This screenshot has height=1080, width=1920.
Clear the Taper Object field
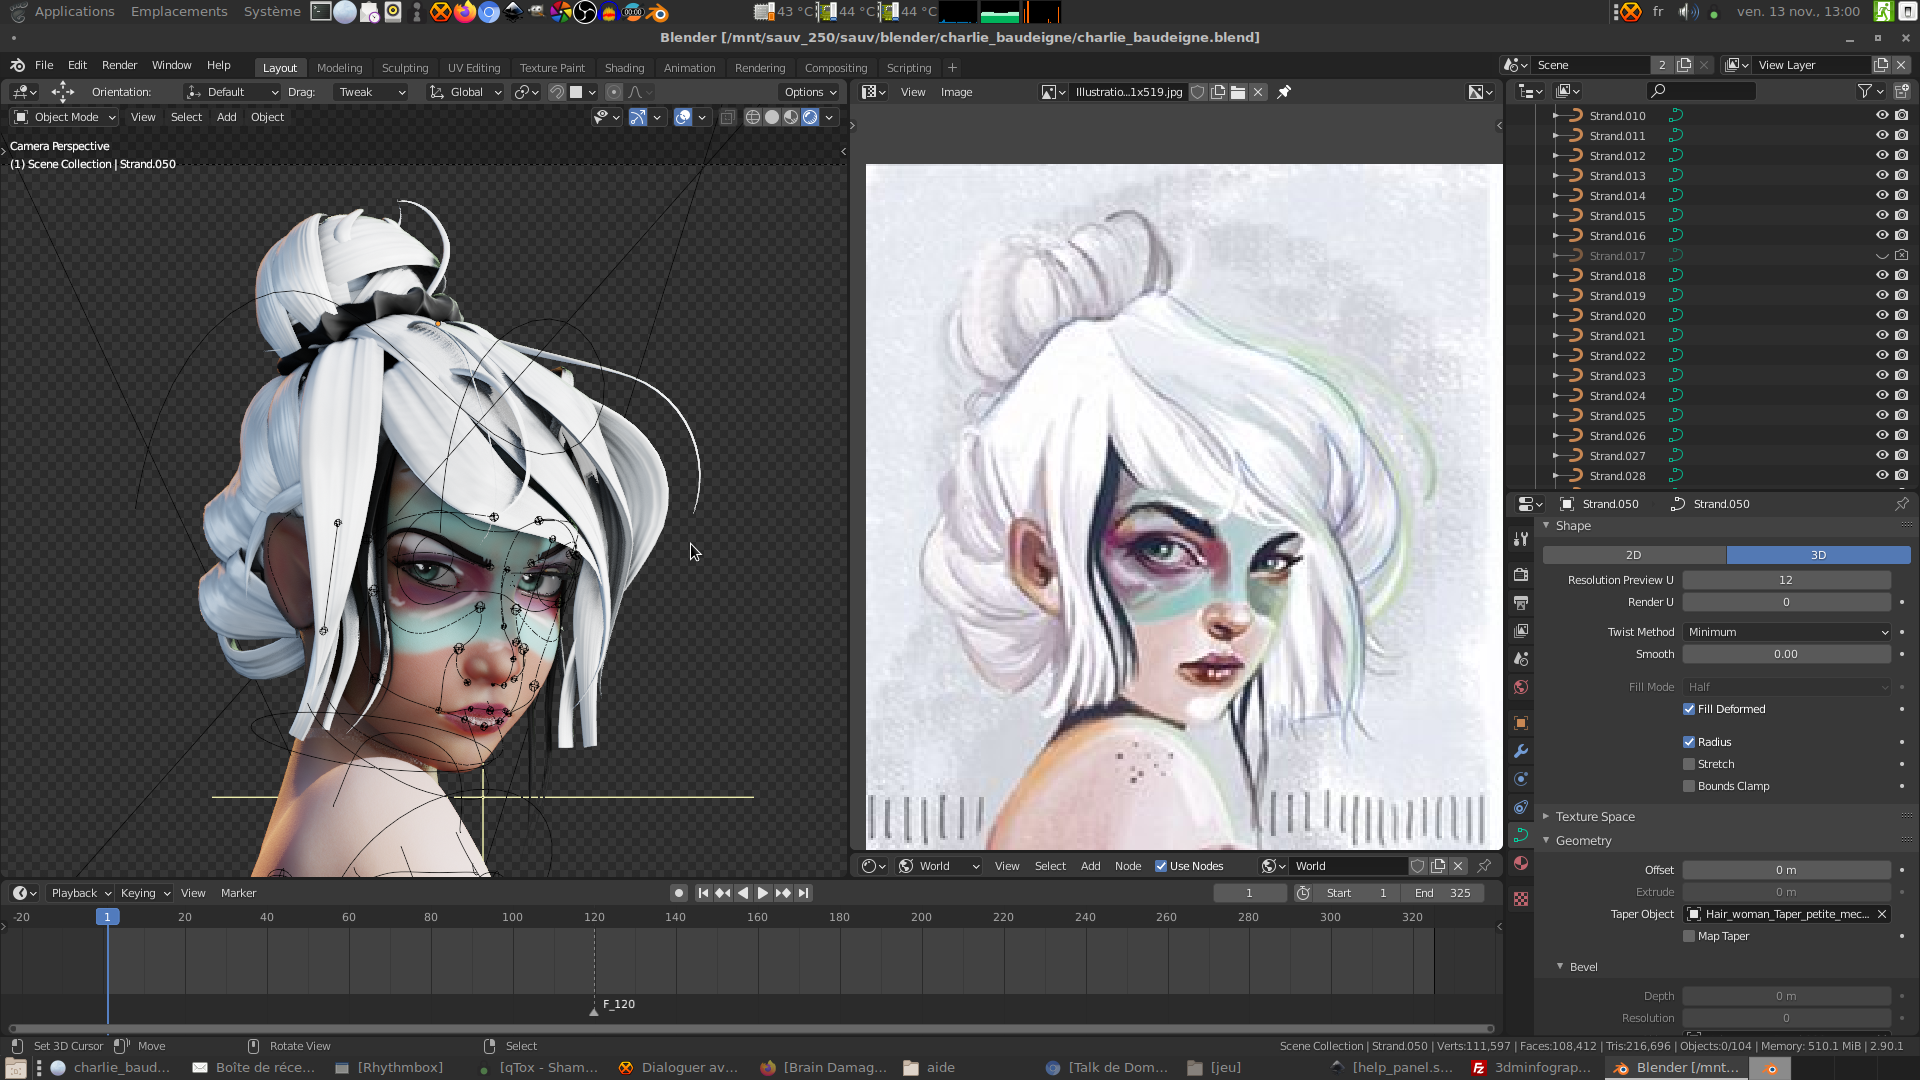tap(1881, 914)
